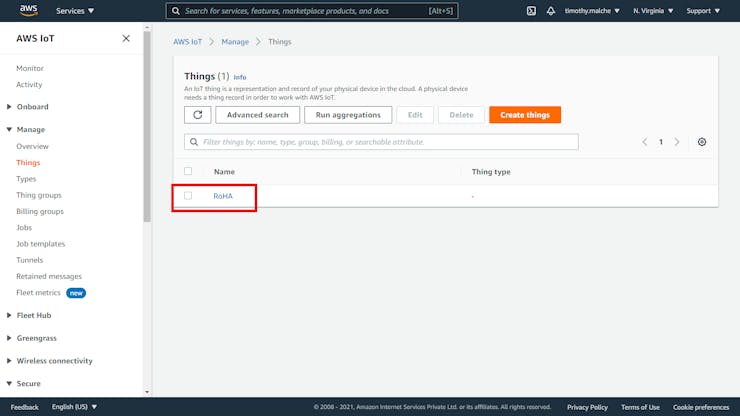This screenshot has width=740, height=416.
Task: Change language via English (US) dropdown
Action: [74, 407]
